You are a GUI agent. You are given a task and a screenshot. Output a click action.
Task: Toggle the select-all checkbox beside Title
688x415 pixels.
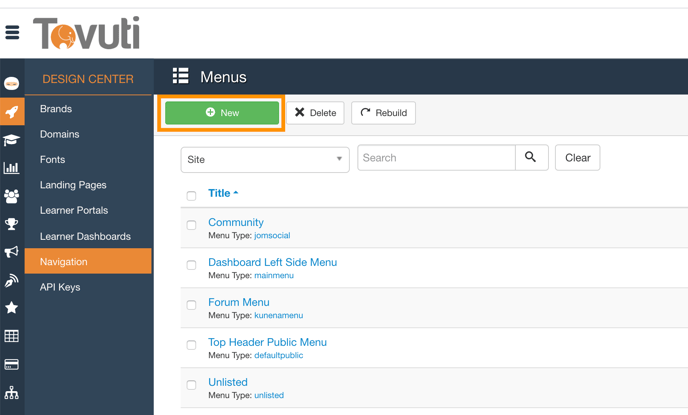(x=191, y=195)
